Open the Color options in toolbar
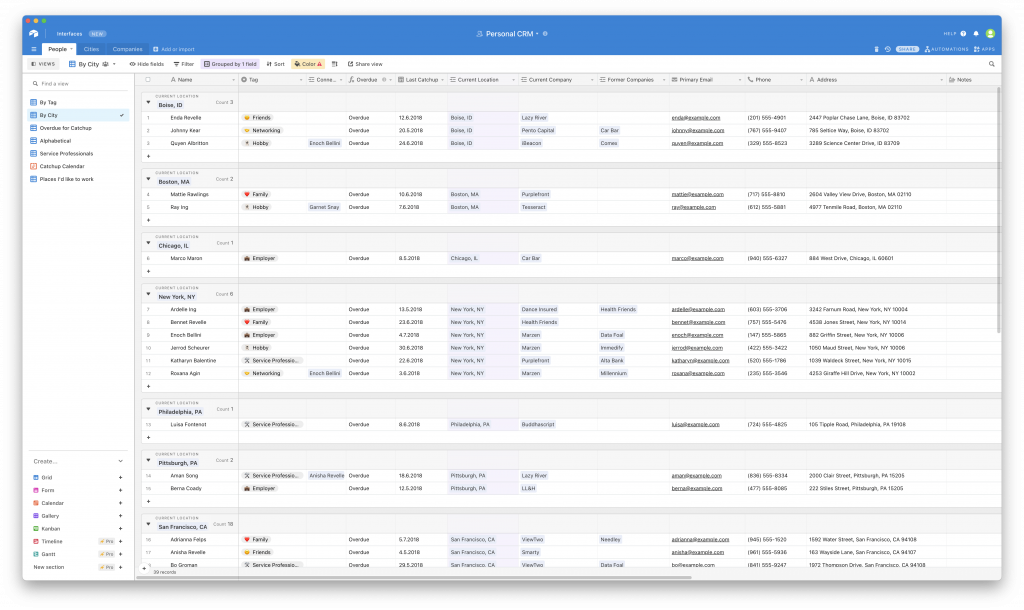 tap(308, 64)
